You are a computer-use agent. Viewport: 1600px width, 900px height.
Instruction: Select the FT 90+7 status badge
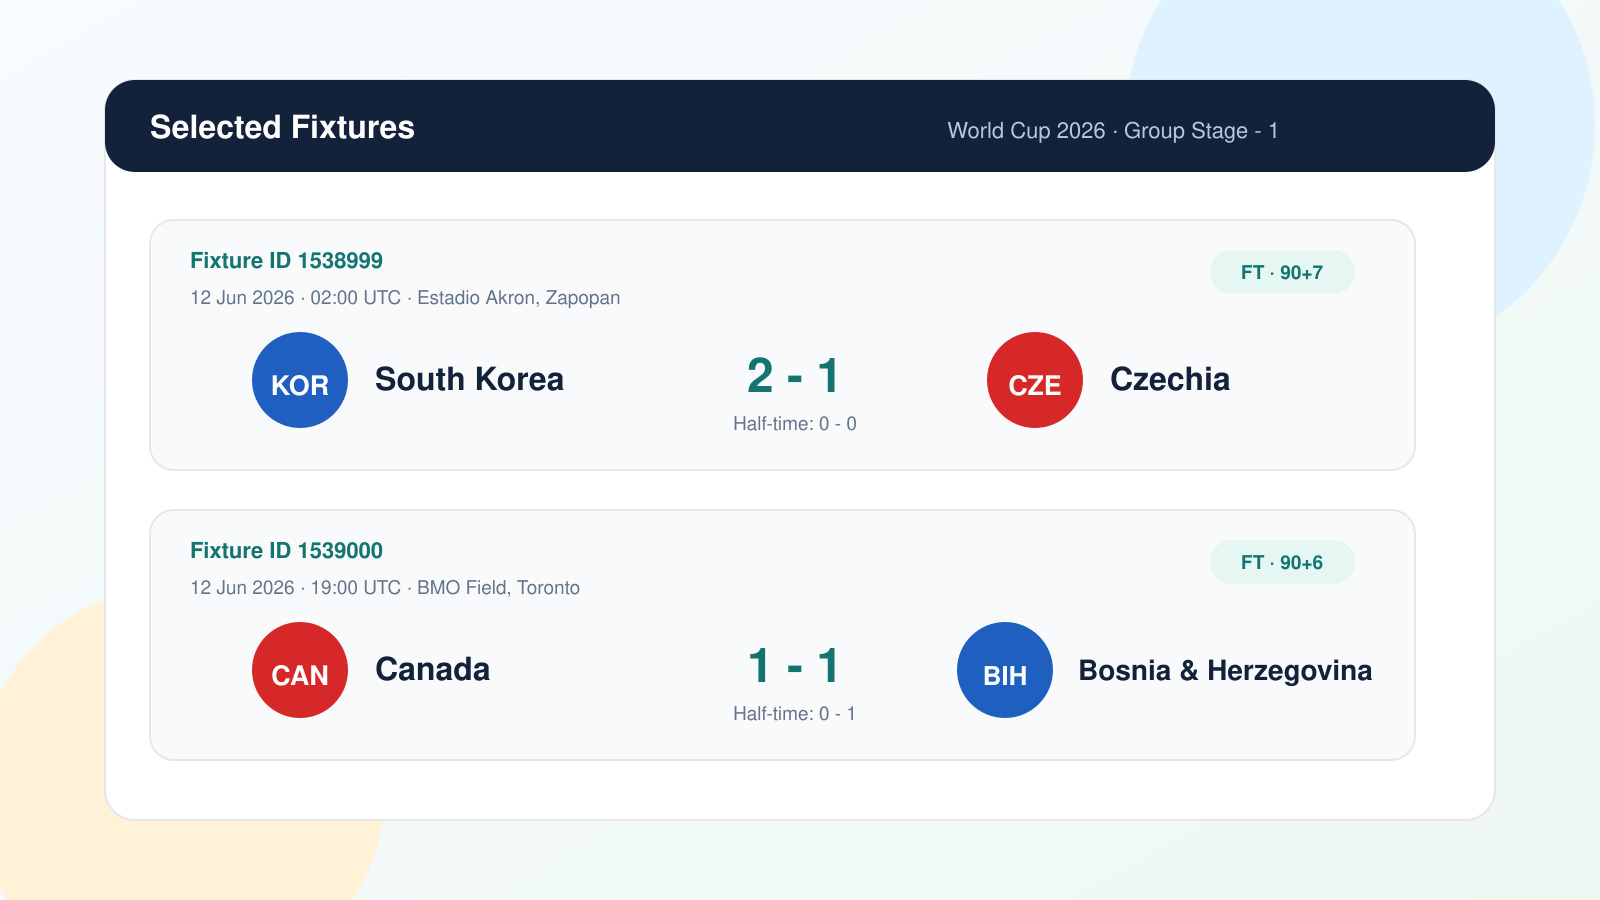tap(1282, 272)
